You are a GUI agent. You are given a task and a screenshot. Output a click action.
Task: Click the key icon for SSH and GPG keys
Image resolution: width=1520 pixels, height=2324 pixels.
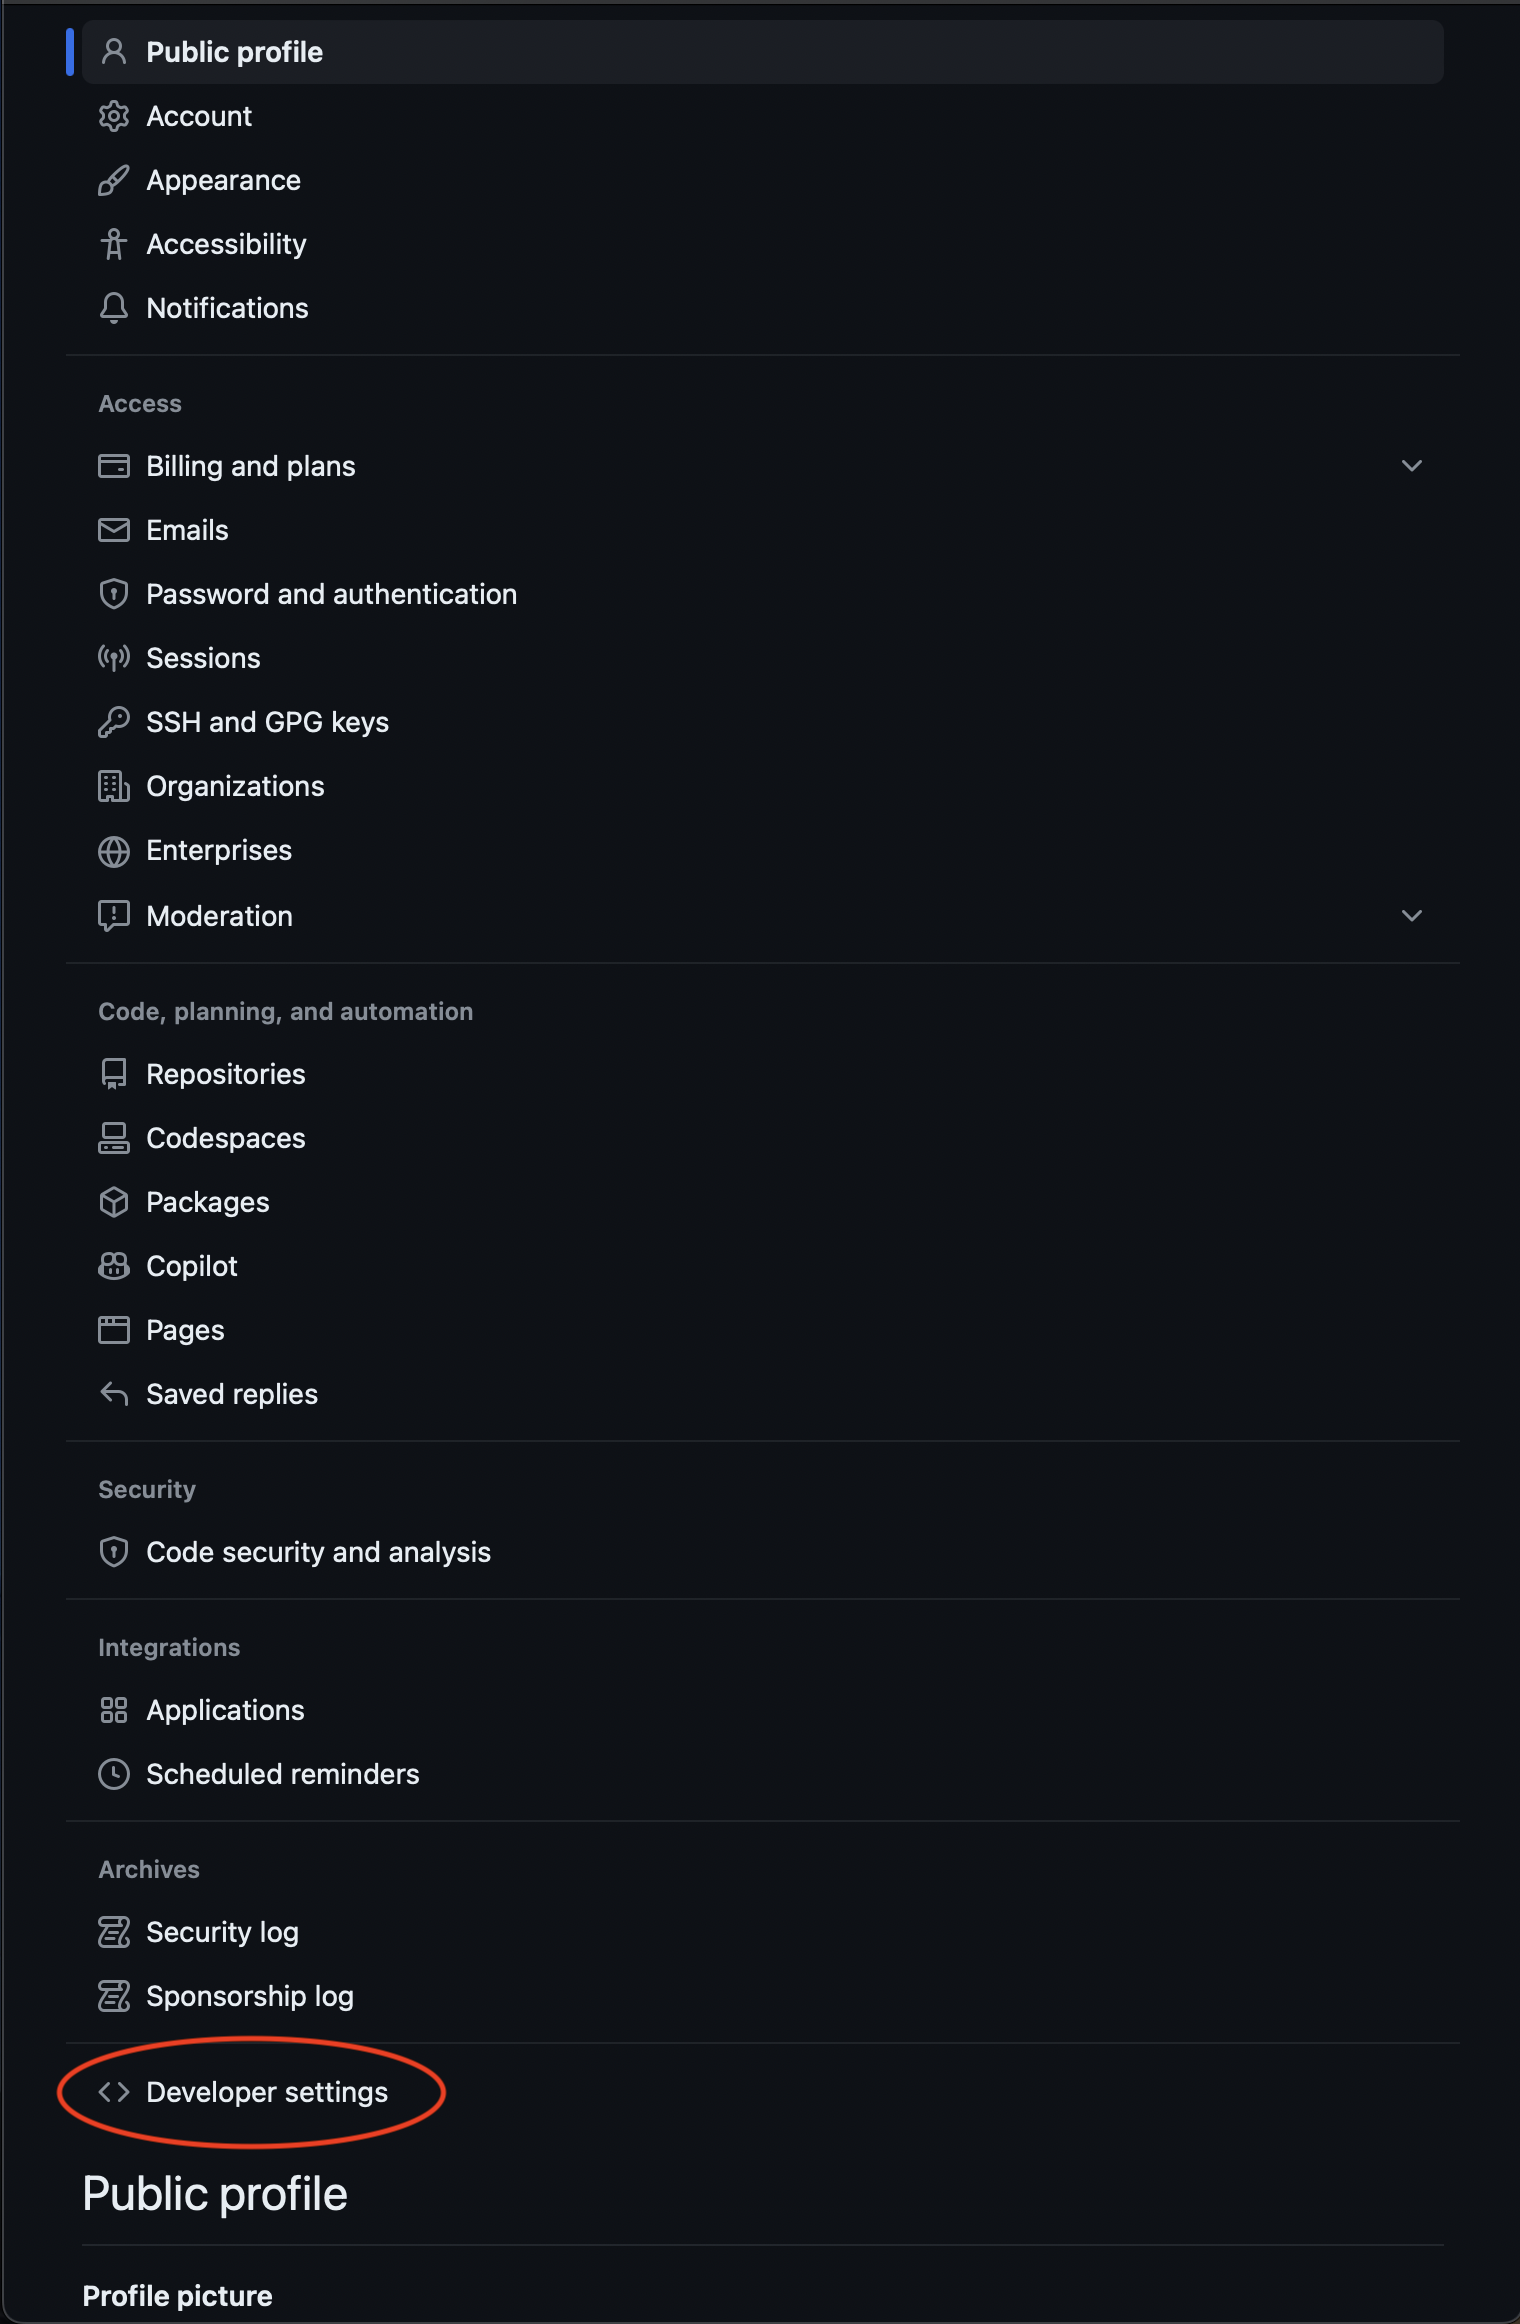[114, 722]
